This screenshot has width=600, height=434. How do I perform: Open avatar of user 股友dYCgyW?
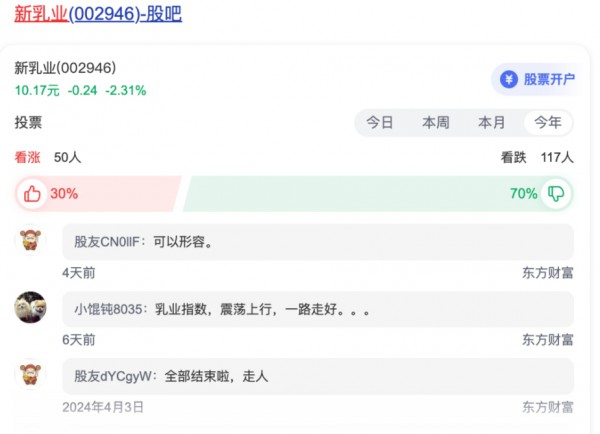[x=30, y=374]
